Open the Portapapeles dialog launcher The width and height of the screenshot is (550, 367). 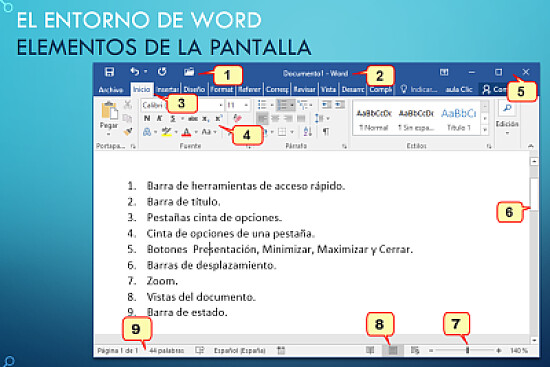(133, 147)
